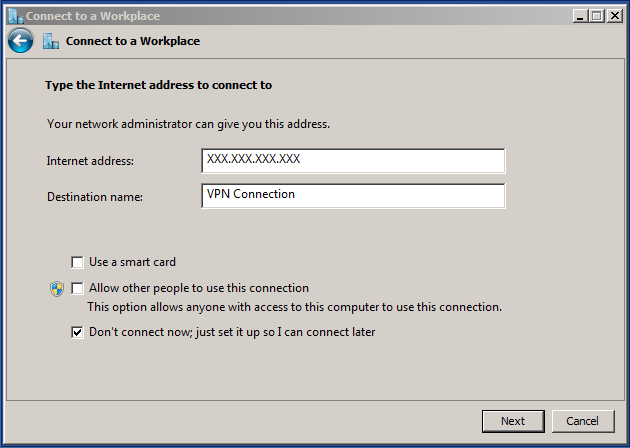Click the security shield icon beside Allow other people
The height and width of the screenshot is (448, 630).
coord(57,288)
